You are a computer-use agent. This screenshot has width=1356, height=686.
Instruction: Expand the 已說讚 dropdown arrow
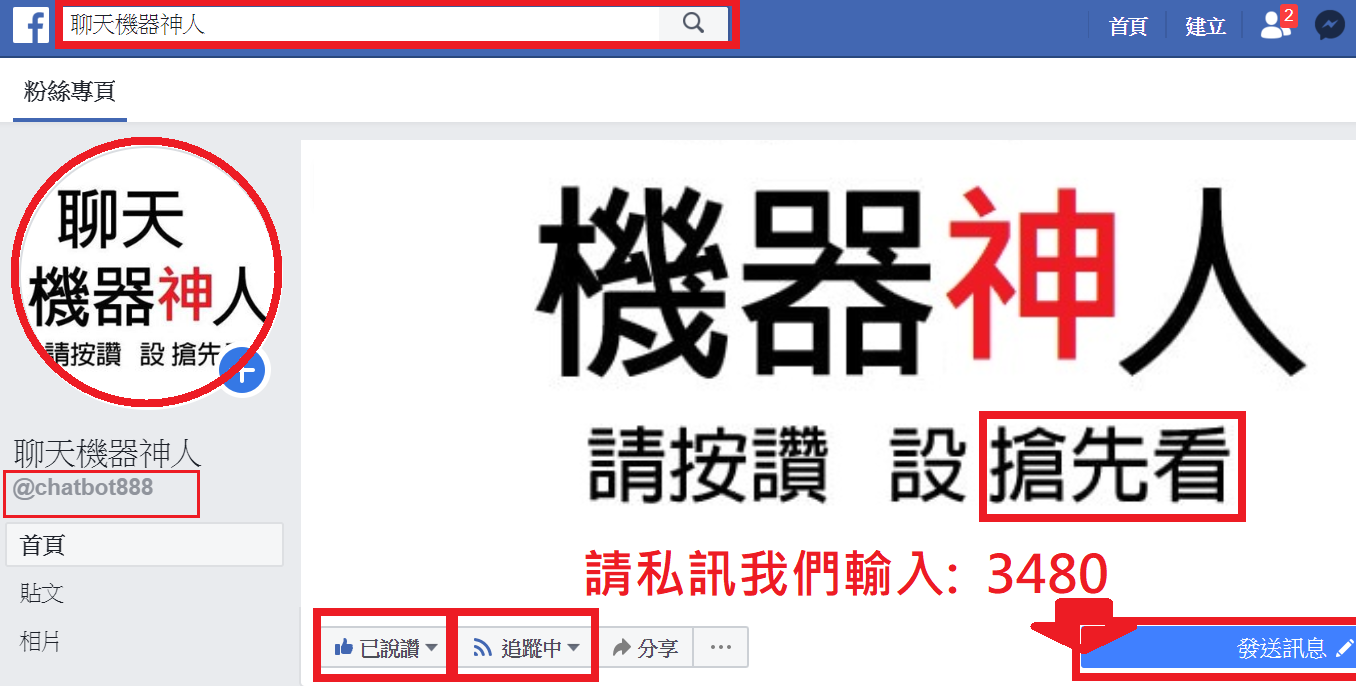(x=431, y=648)
